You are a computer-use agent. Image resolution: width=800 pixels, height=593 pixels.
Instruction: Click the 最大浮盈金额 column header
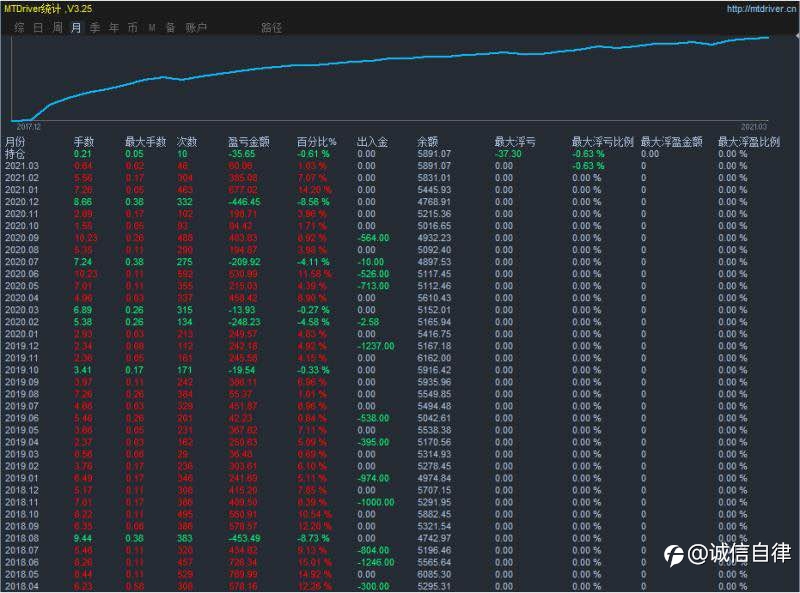pos(672,142)
